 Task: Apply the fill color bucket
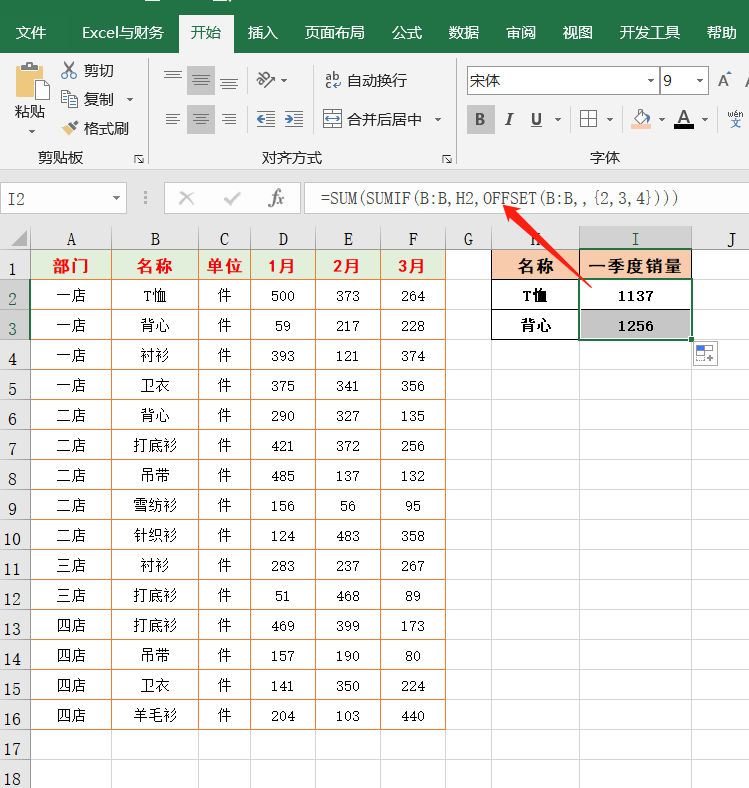[641, 119]
